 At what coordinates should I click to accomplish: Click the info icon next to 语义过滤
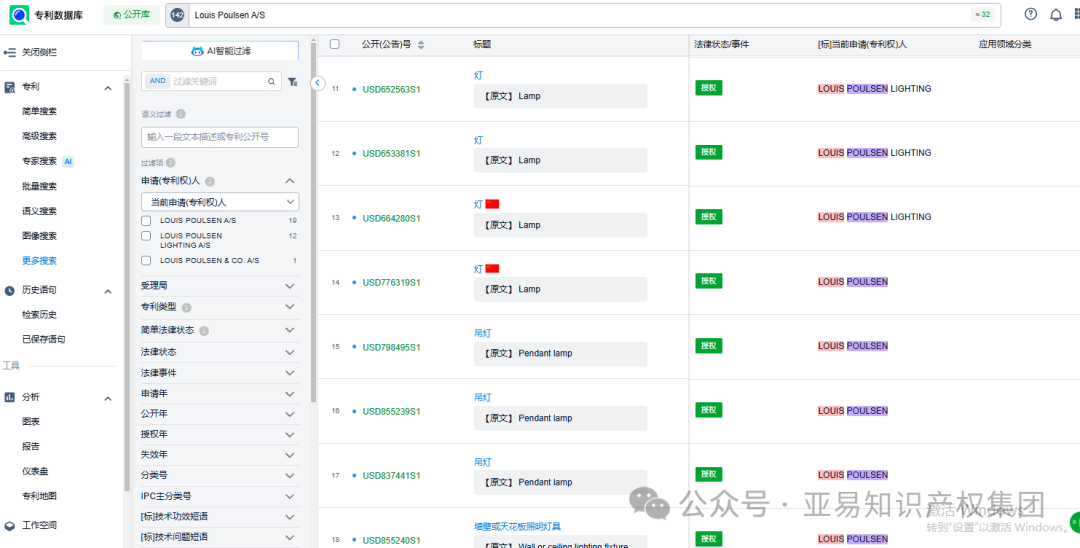[x=181, y=114]
